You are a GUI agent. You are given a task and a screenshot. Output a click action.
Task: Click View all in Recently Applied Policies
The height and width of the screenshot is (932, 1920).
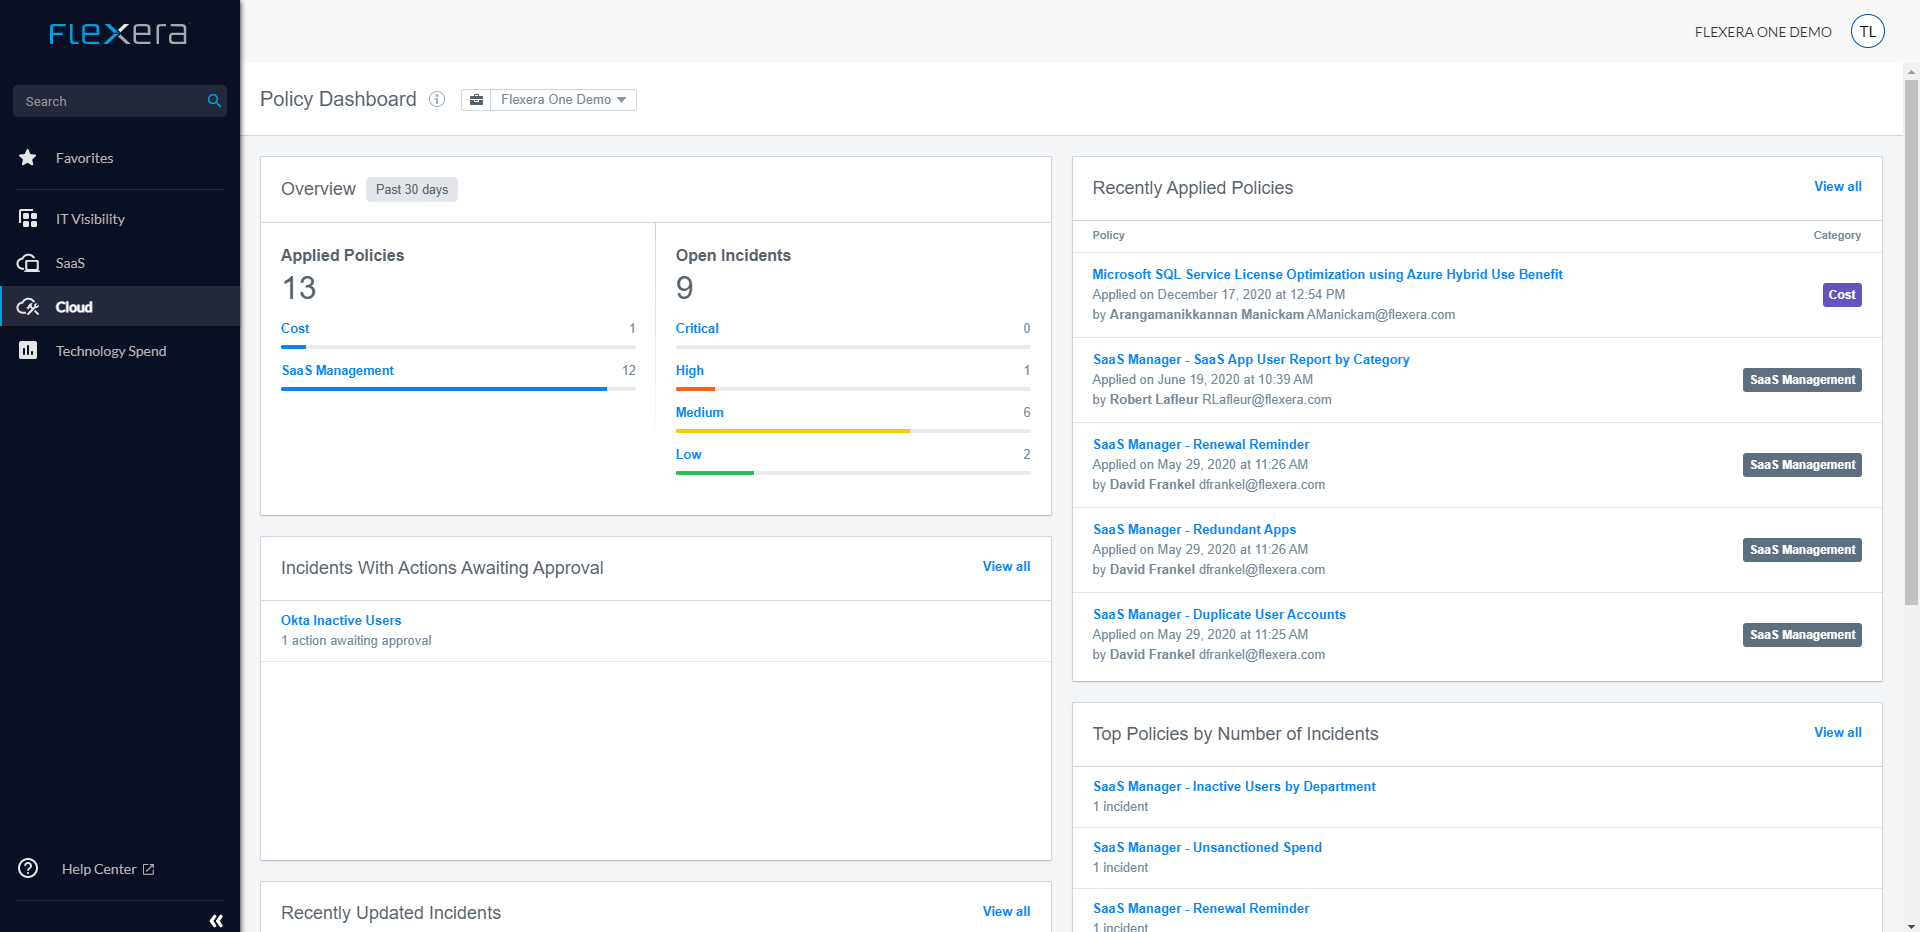tap(1837, 187)
